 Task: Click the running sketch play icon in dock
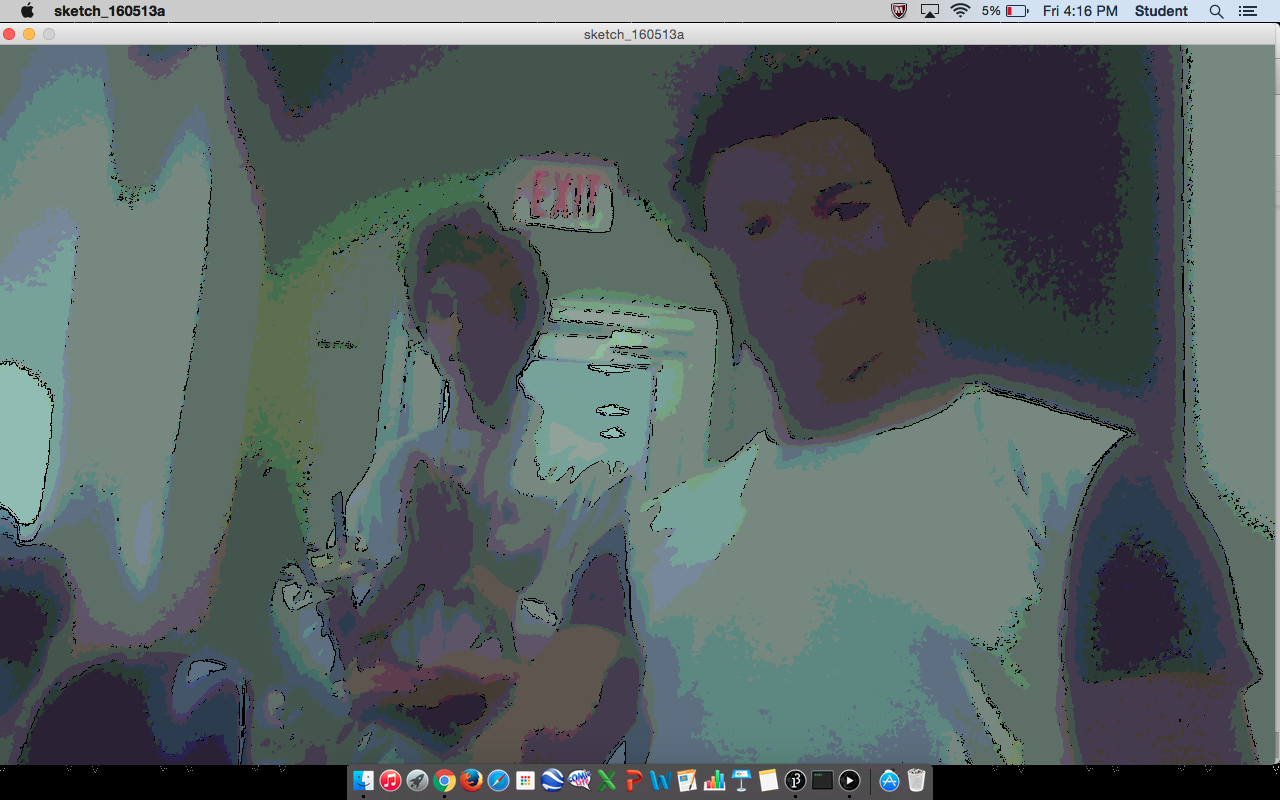pyautogui.click(x=849, y=781)
